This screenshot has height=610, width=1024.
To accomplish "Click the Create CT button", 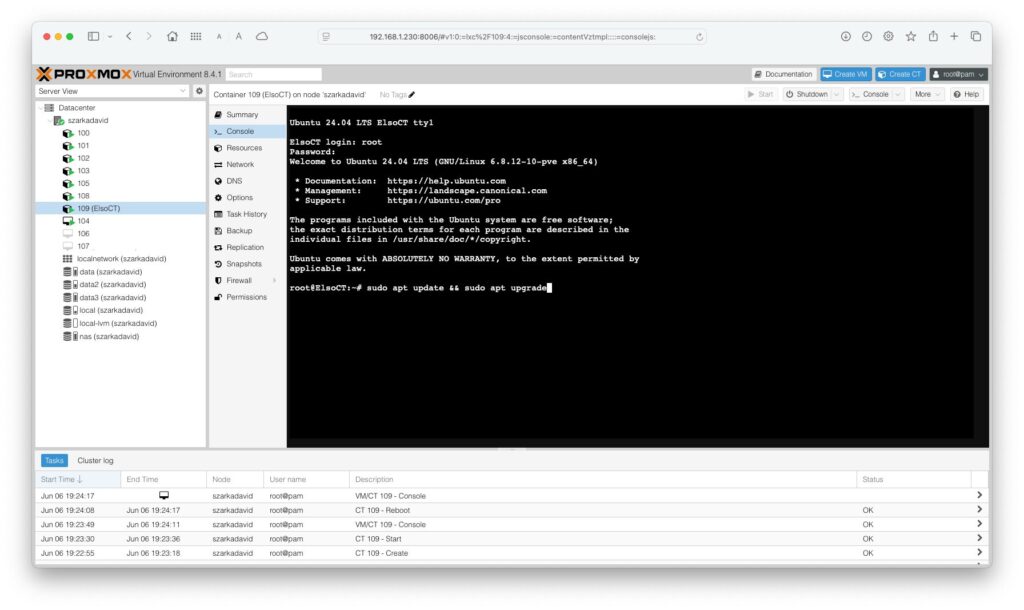I will (900, 74).
